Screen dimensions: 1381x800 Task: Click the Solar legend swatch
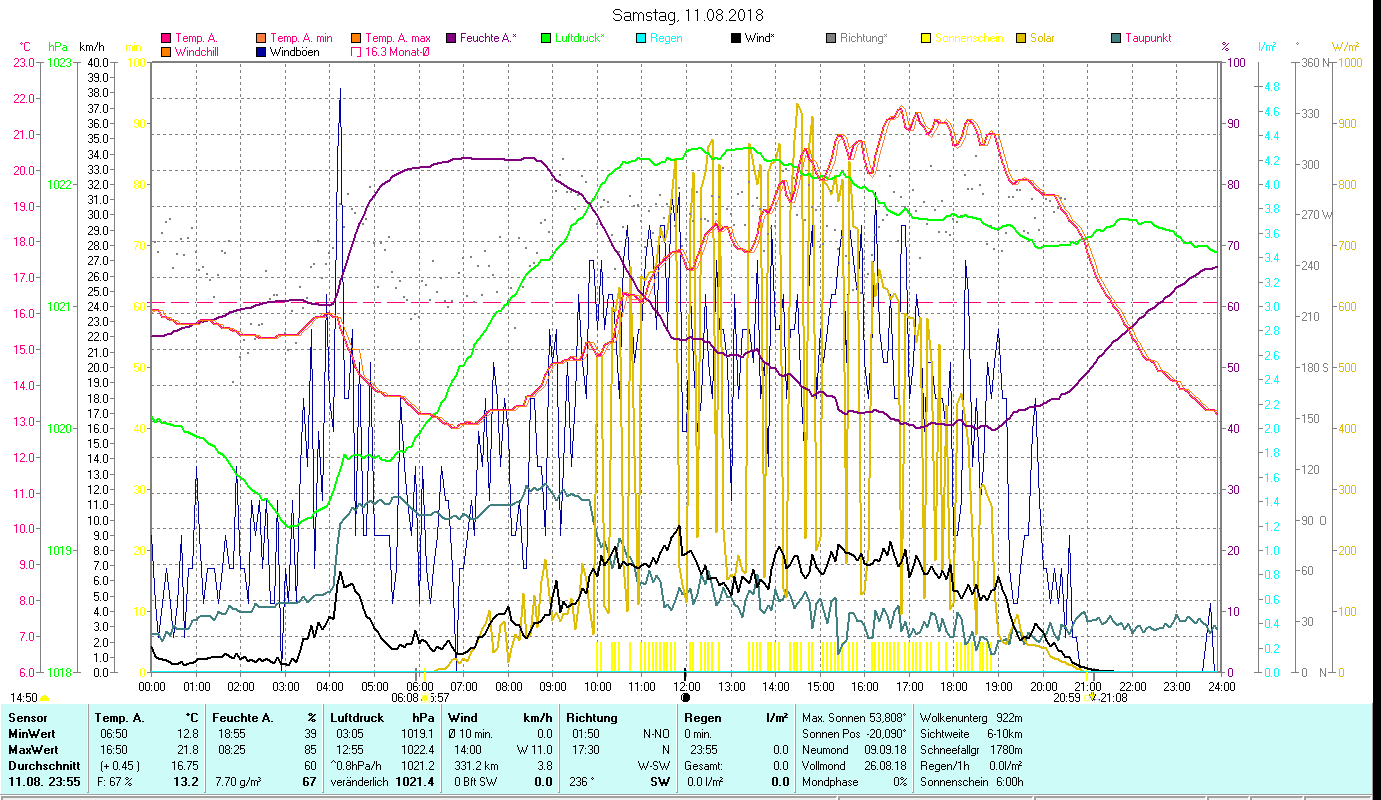pos(1020,38)
